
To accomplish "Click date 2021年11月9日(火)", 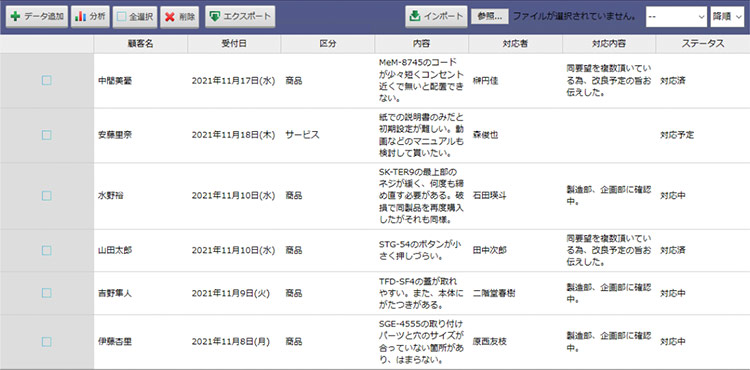I will [231, 293].
